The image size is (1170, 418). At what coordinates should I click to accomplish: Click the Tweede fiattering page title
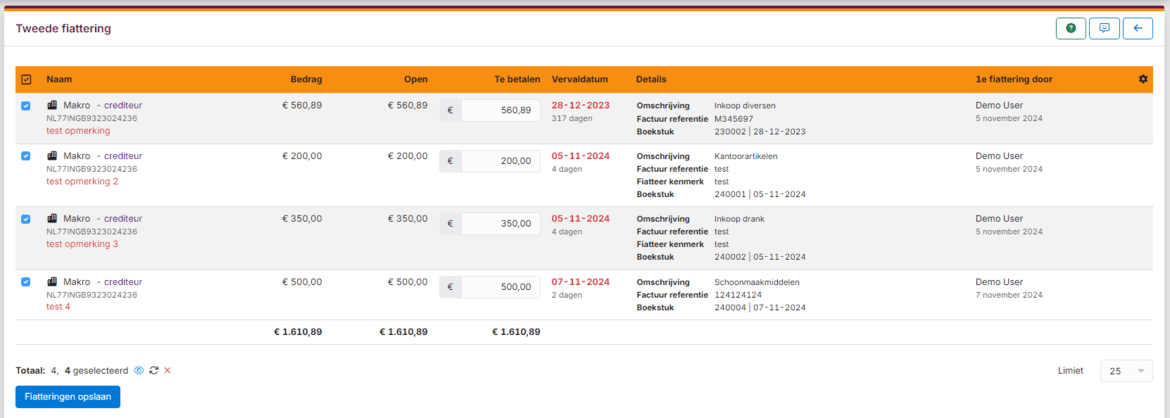click(63, 28)
